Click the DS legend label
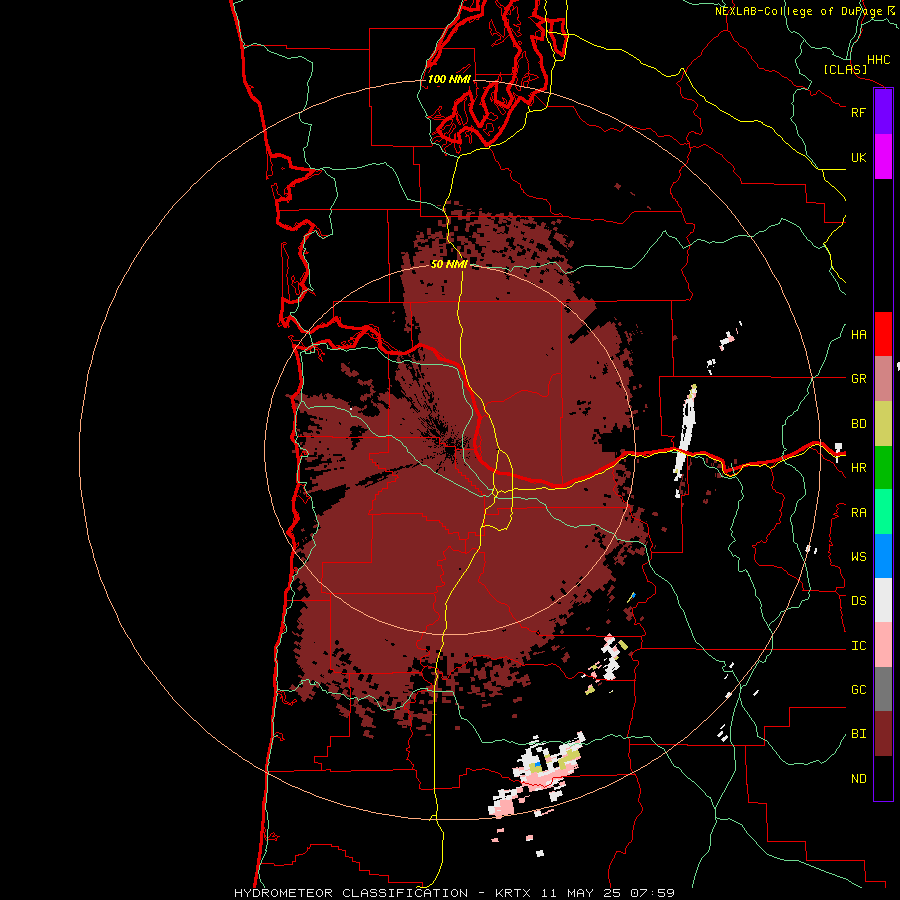The image size is (900, 900). pos(859,601)
